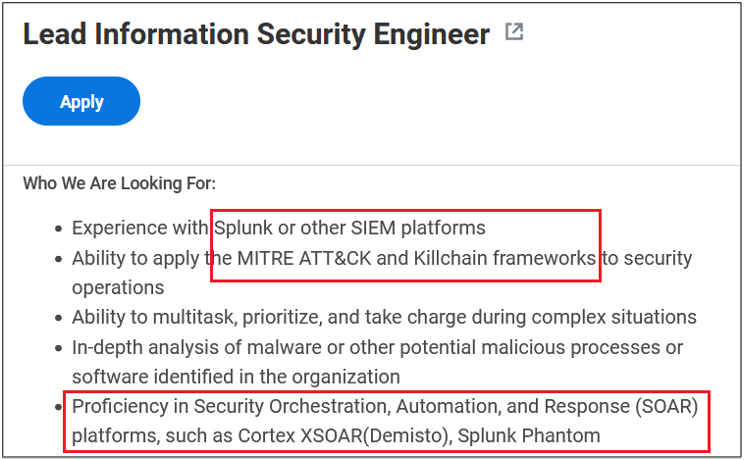Image resolution: width=745 pixels, height=460 pixels.
Task: Select the 'Who We Are Looking For:' heading
Action: [119, 183]
